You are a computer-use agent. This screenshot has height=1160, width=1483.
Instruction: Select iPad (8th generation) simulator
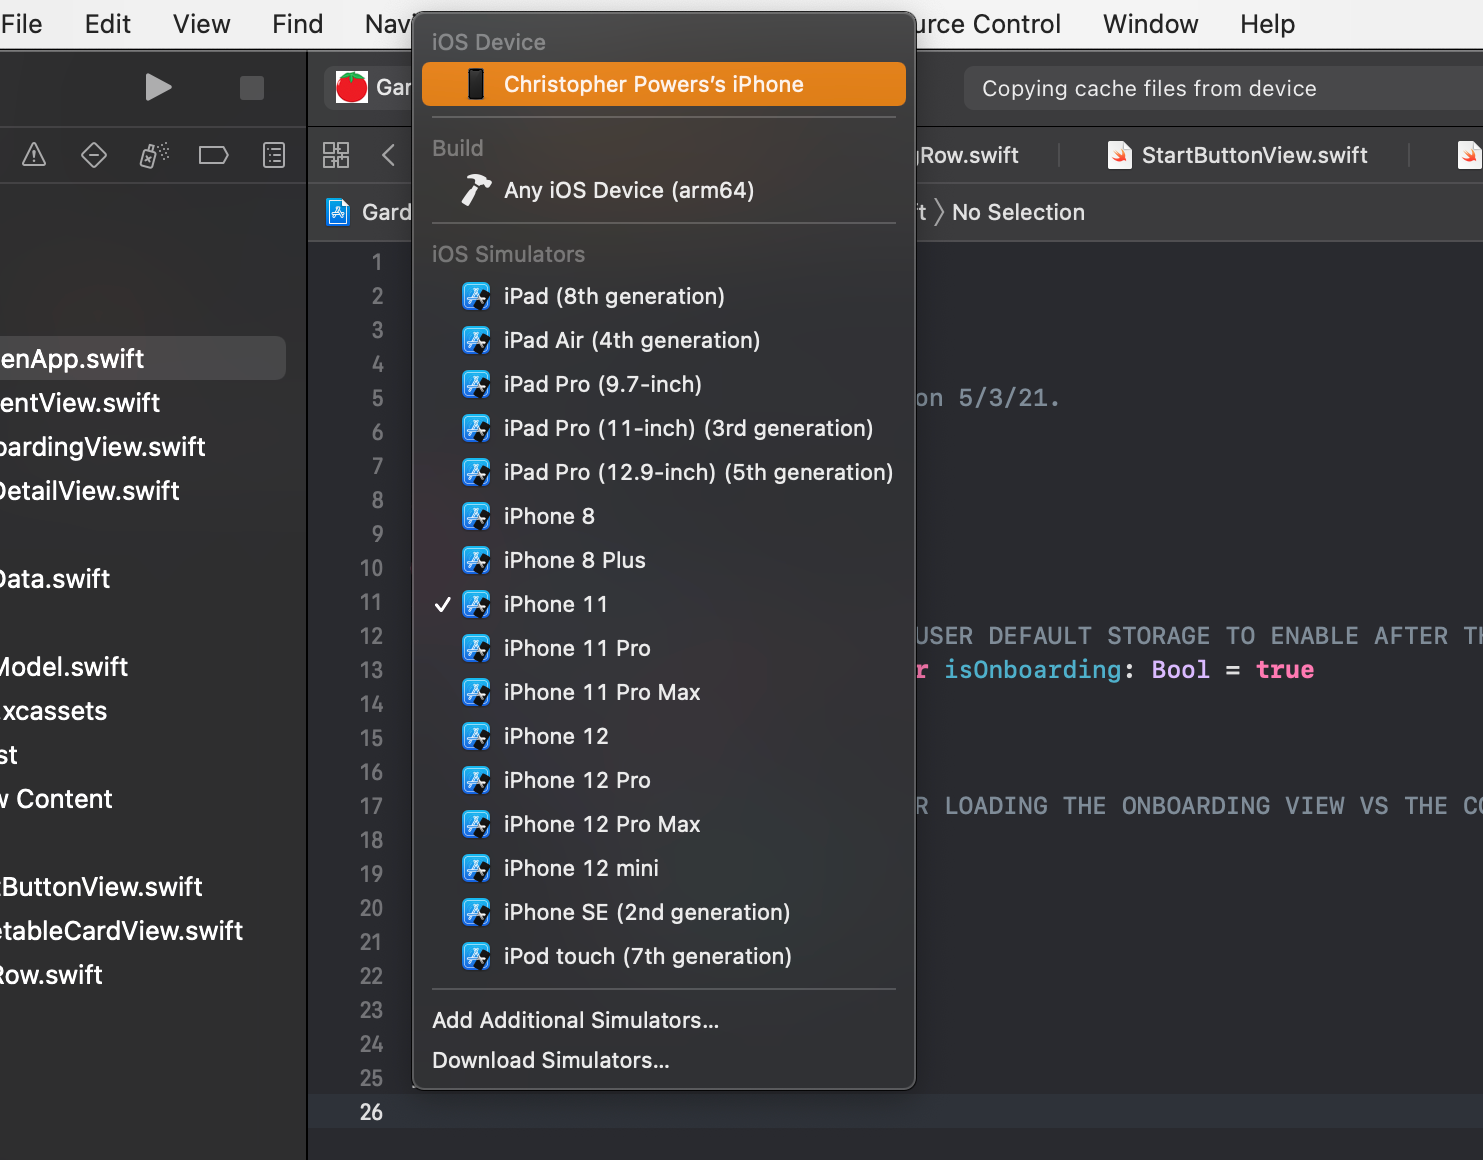click(664, 296)
